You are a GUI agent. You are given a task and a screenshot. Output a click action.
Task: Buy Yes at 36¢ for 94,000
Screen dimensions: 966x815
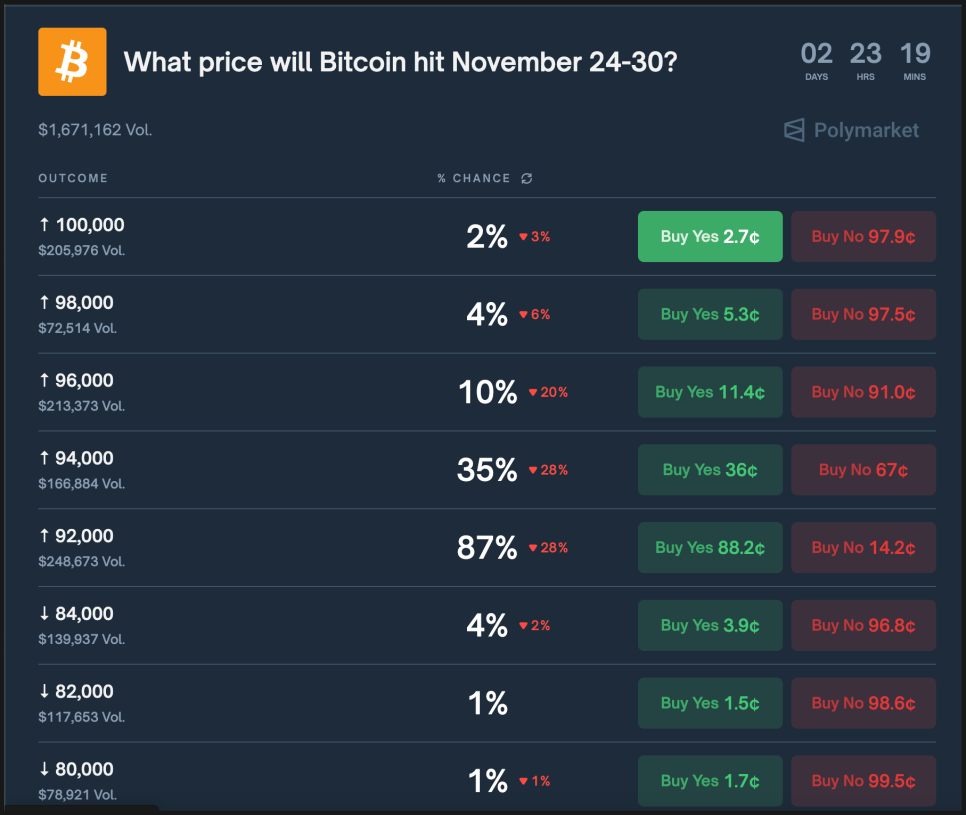pos(710,470)
